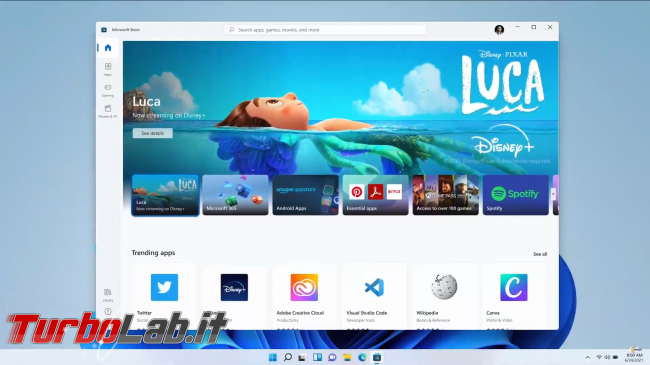This screenshot has height=365, width=650.
Task: Click the Luca hero title text
Action: coord(146,102)
